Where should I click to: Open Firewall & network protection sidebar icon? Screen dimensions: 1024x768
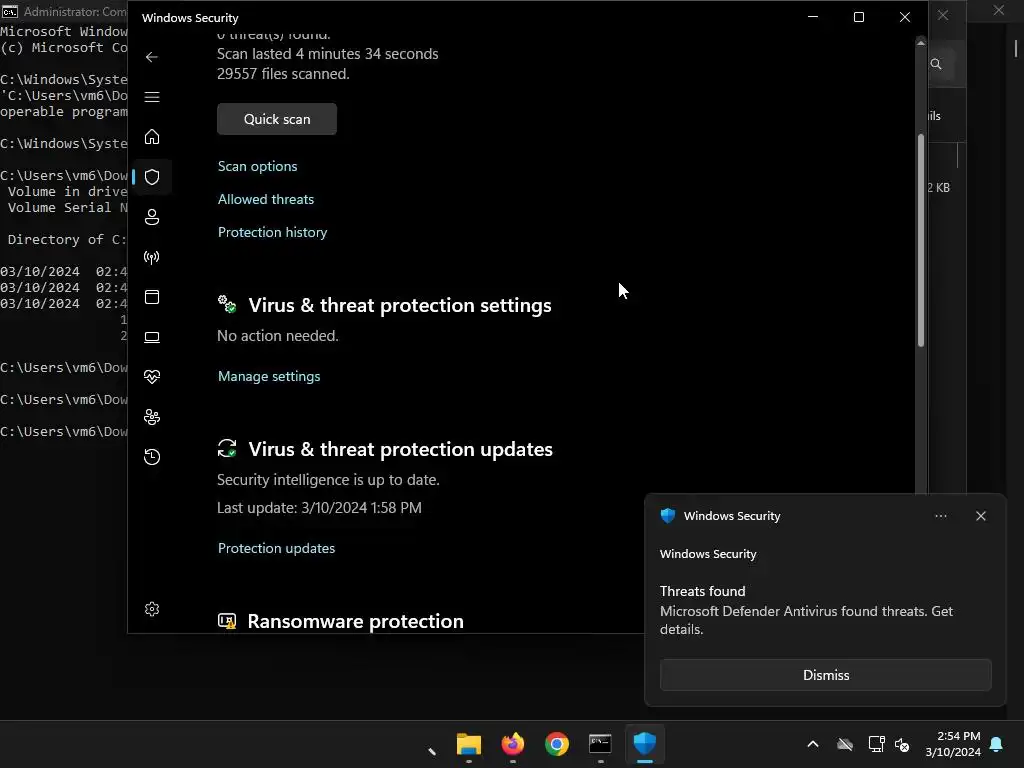point(152,257)
